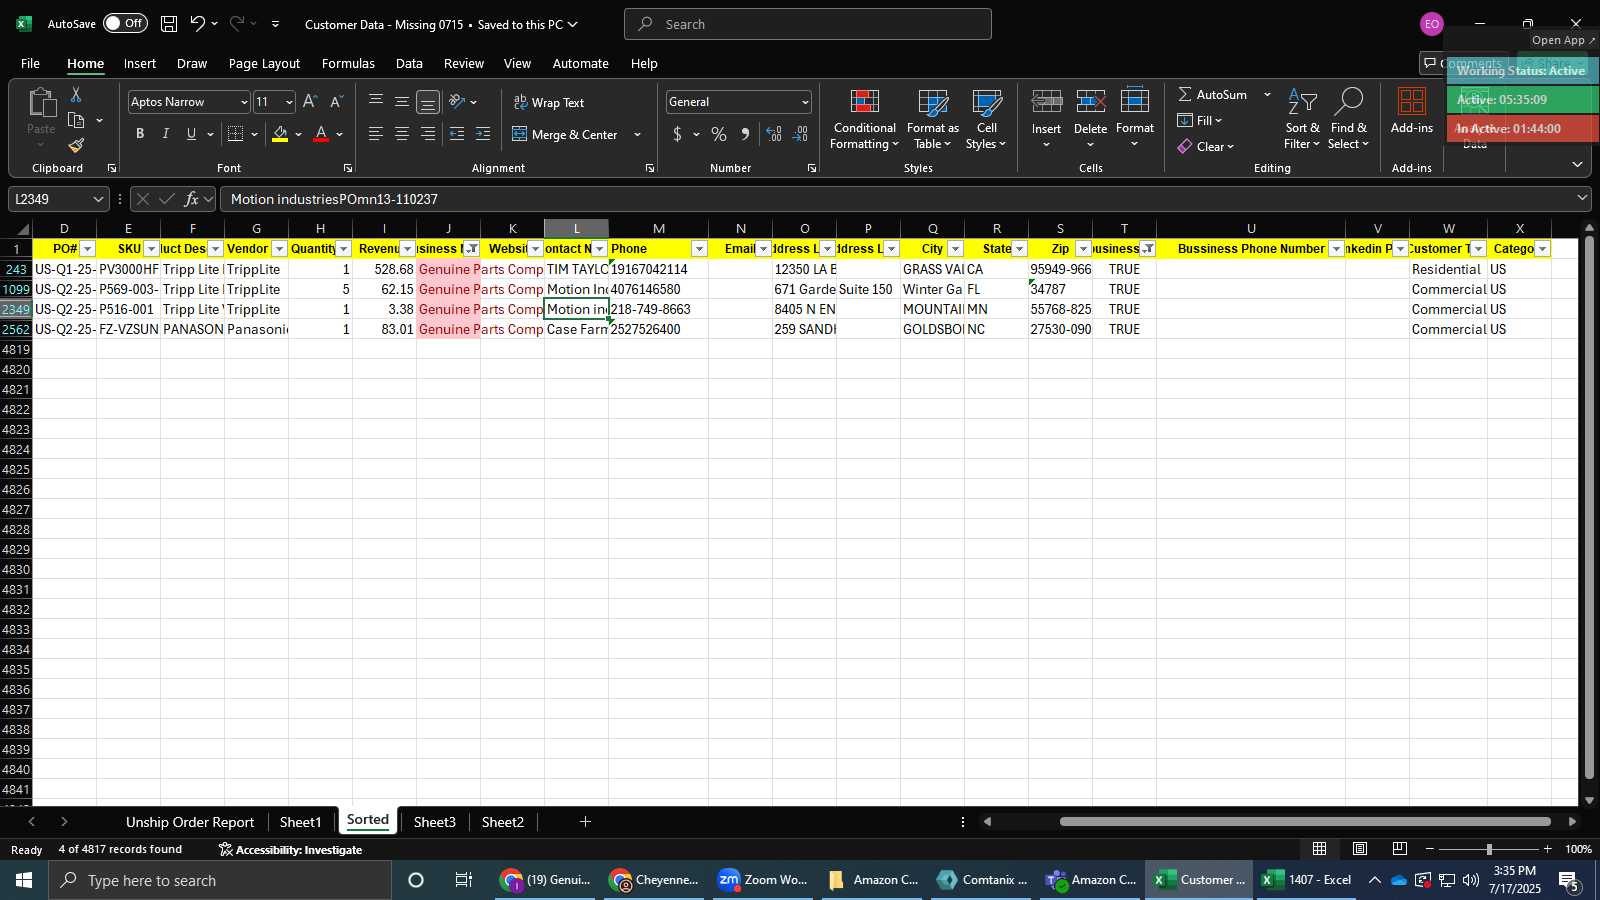Click the Cut scissors icon
Viewport: 1600px width, 900px height.
point(76,94)
